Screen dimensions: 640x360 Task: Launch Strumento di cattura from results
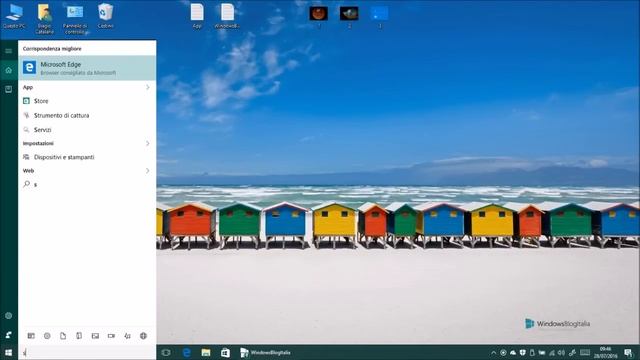87,116
